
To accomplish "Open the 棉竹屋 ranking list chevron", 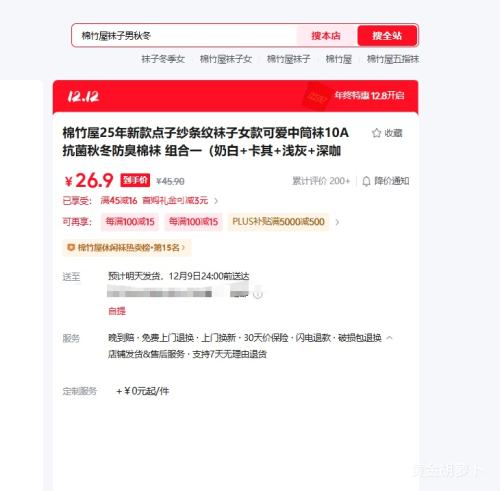I will [x=183, y=248].
